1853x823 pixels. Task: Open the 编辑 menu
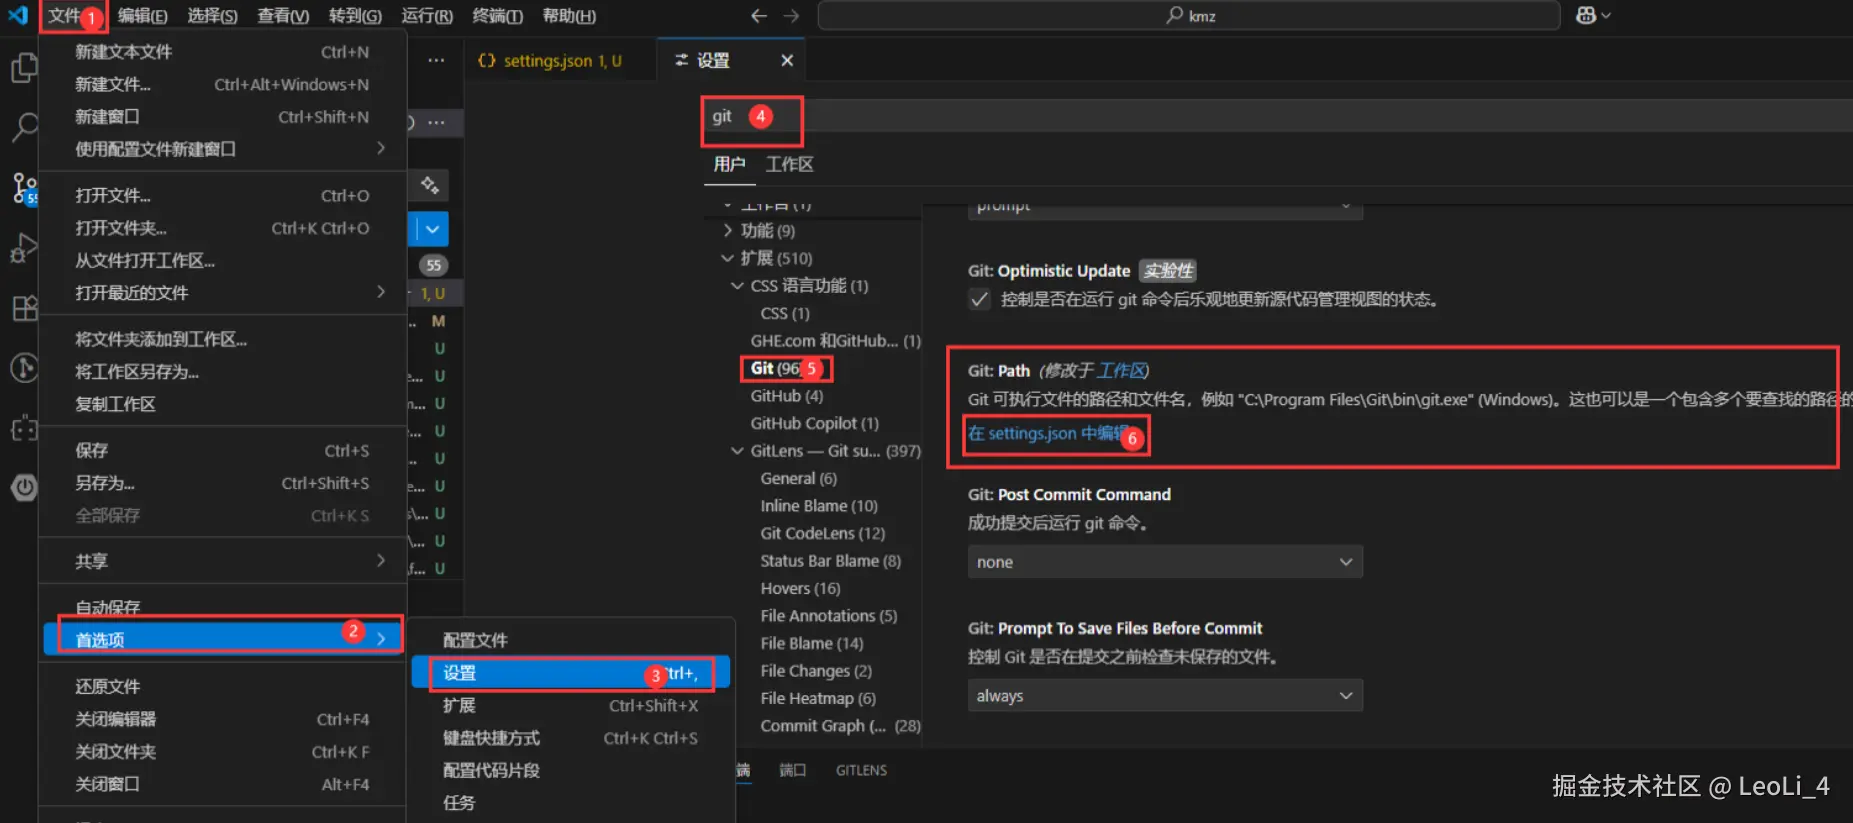pos(142,16)
